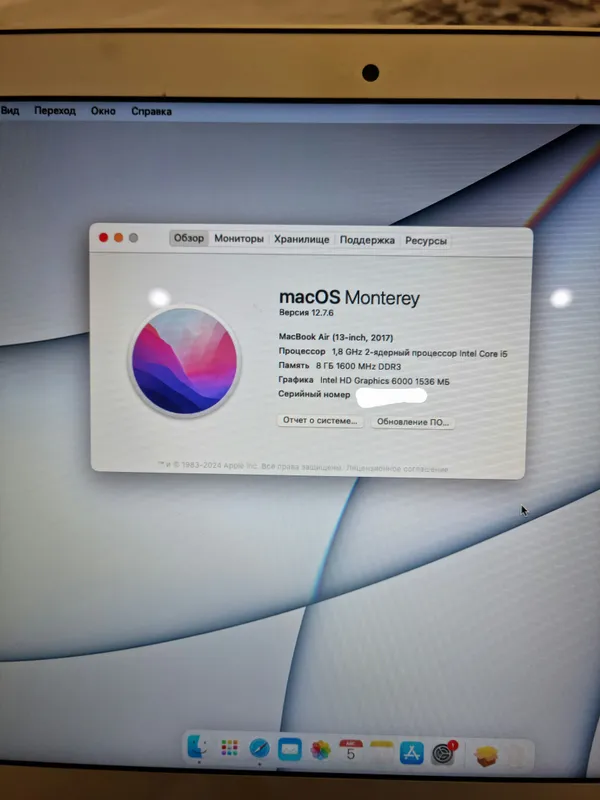The height and width of the screenshot is (800, 600).
Task: Open Launchpad in the Dock
Action: 230,748
